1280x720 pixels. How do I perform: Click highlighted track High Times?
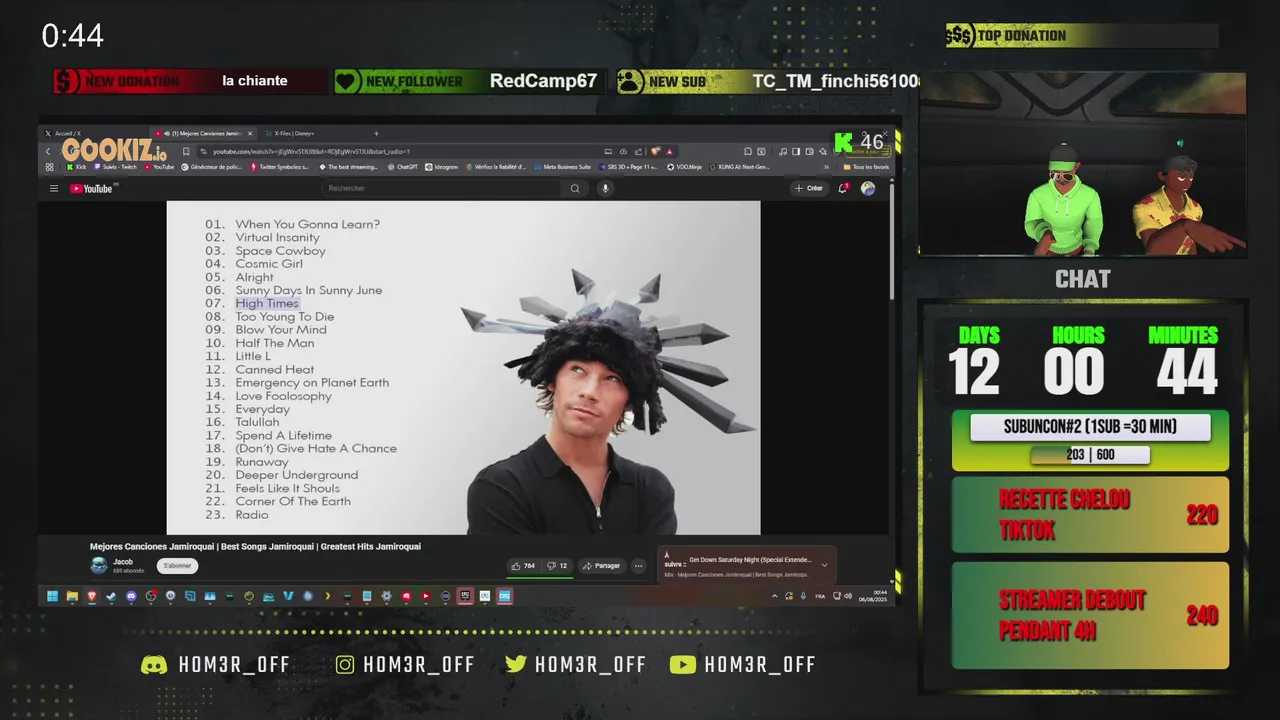click(267, 303)
